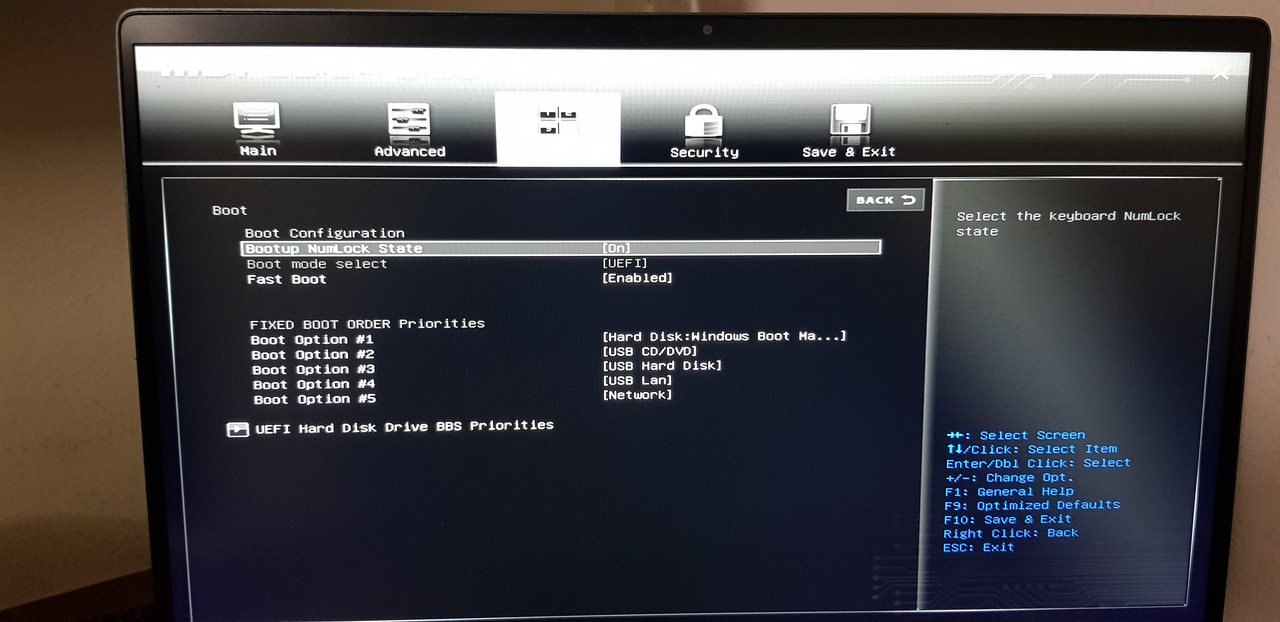Click the Enter/Dbl Click: Select hint
Screen dimensions: 1280x622
(x=1038, y=464)
